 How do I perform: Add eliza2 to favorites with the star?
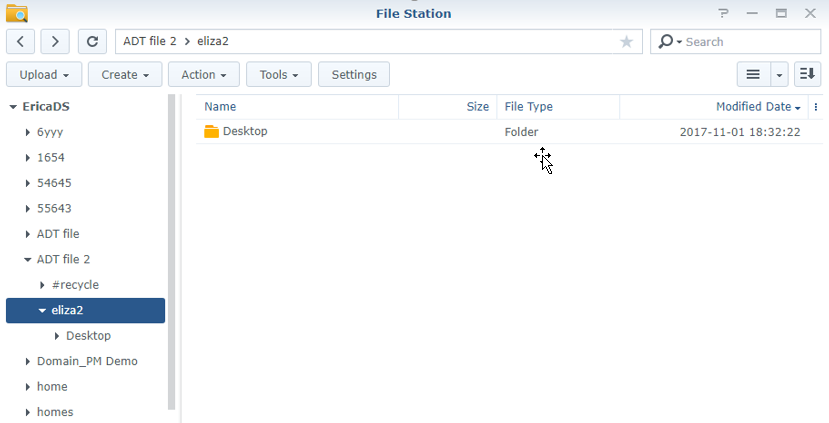(x=627, y=42)
